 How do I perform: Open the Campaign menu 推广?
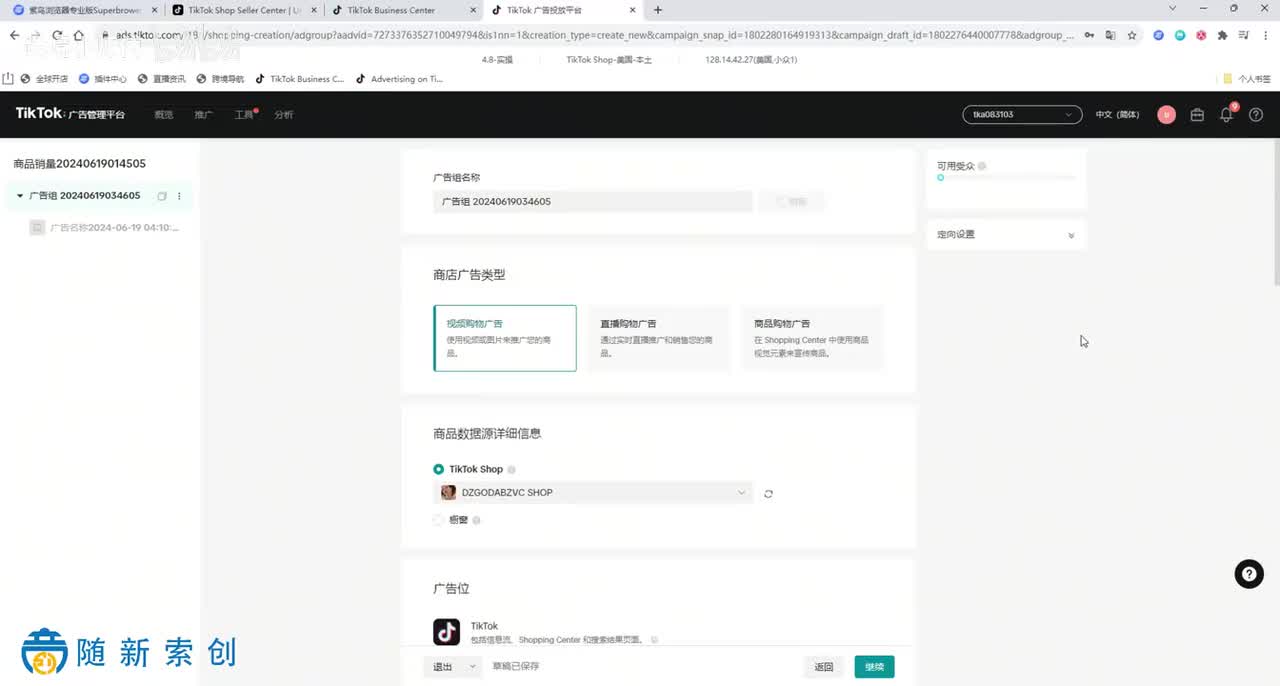pos(203,115)
